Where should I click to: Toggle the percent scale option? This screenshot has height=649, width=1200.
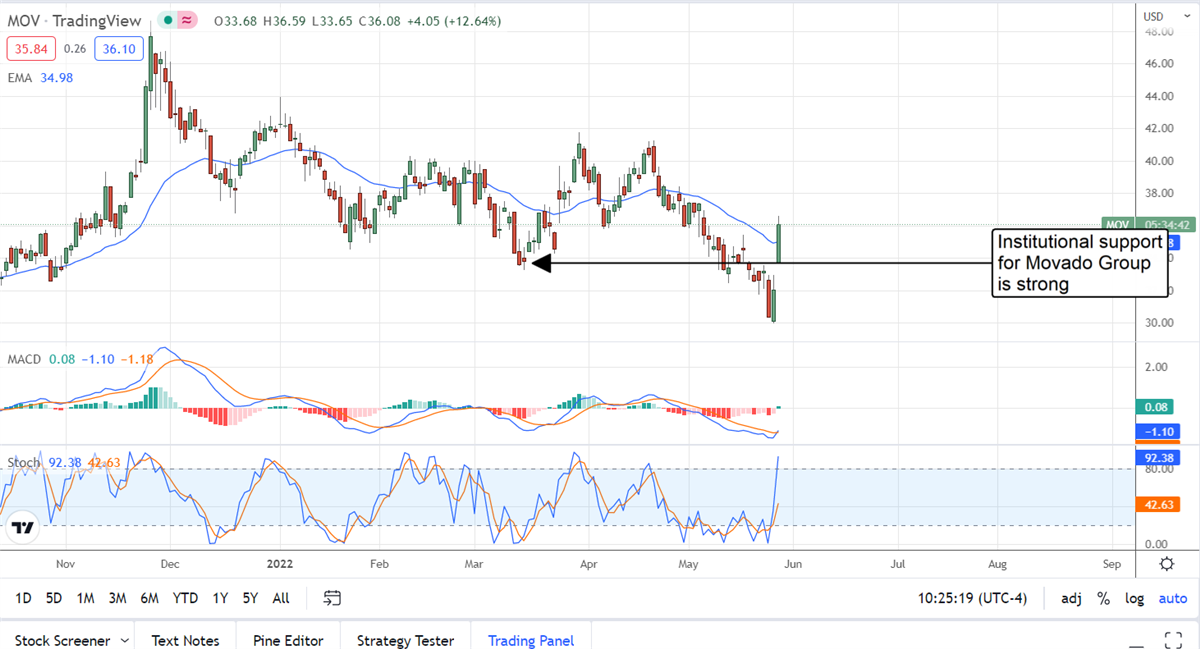tap(1104, 598)
